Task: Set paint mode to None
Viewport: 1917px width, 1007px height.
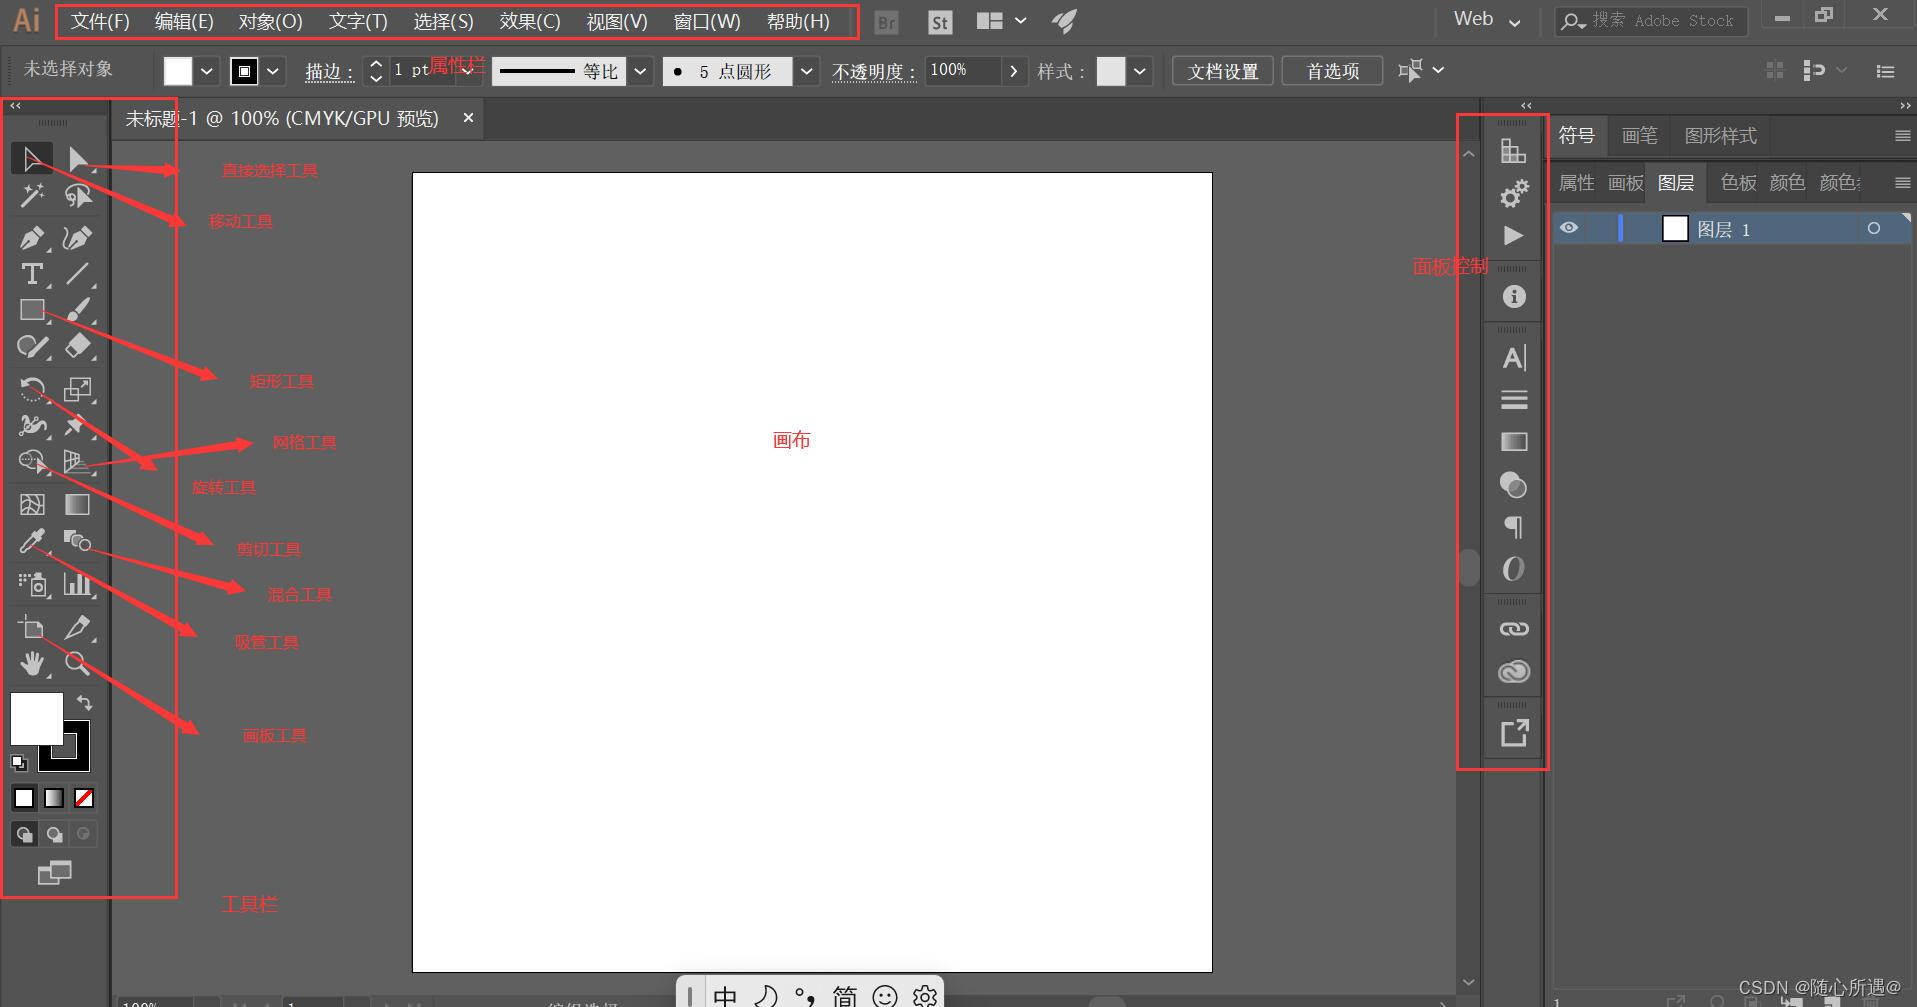Action: (84, 798)
